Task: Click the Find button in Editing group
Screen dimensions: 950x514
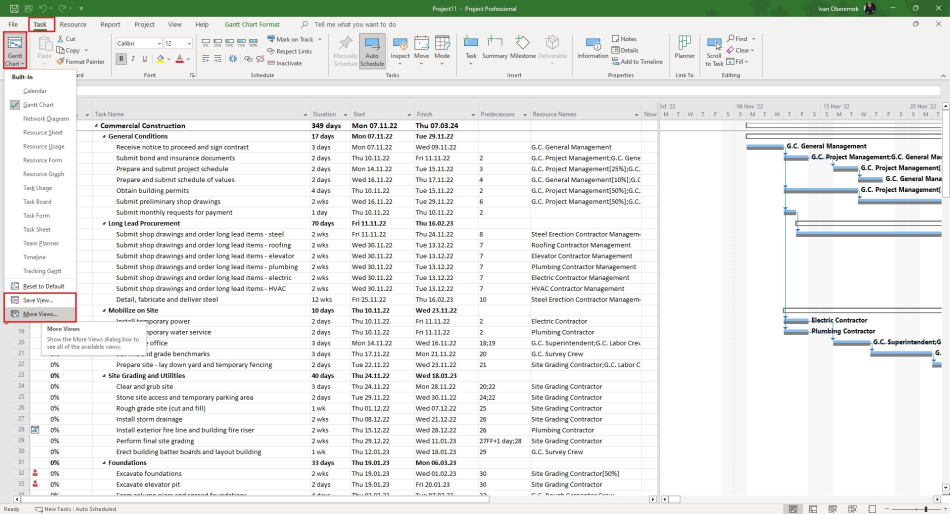Action: pyautogui.click(x=737, y=39)
